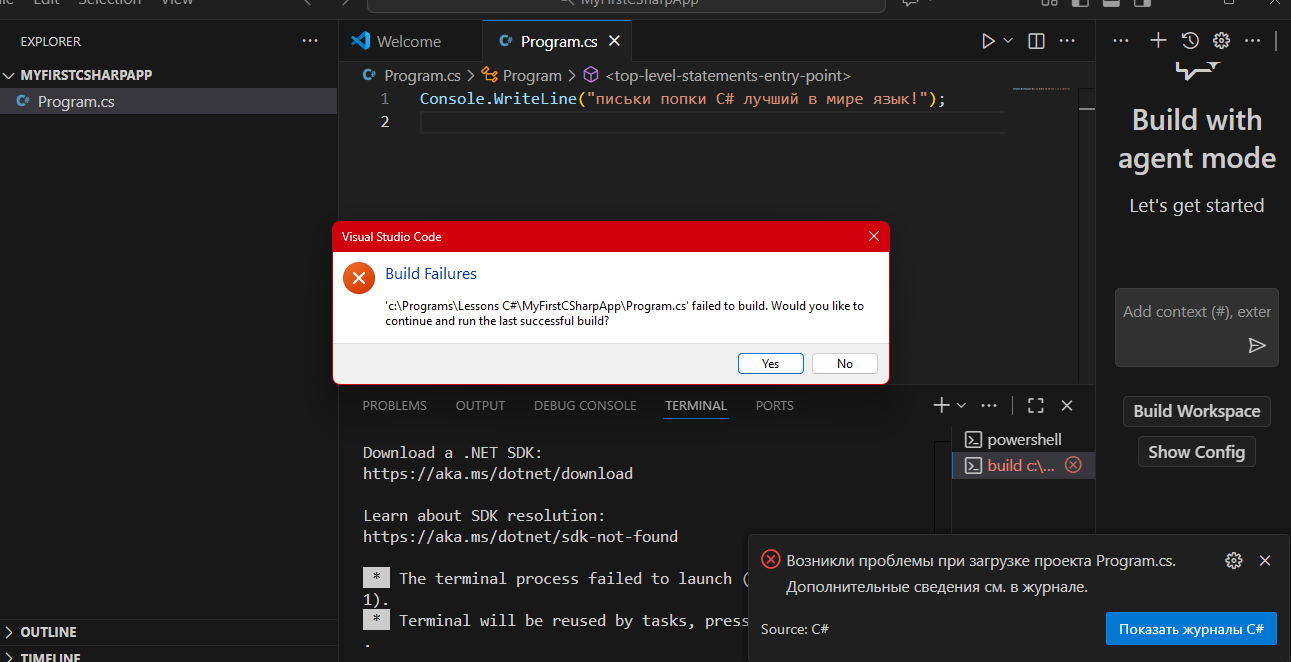Viewport: 1291px width, 662px height.
Task: Open the PORTS panel tab
Action: [x=775, y=405]
